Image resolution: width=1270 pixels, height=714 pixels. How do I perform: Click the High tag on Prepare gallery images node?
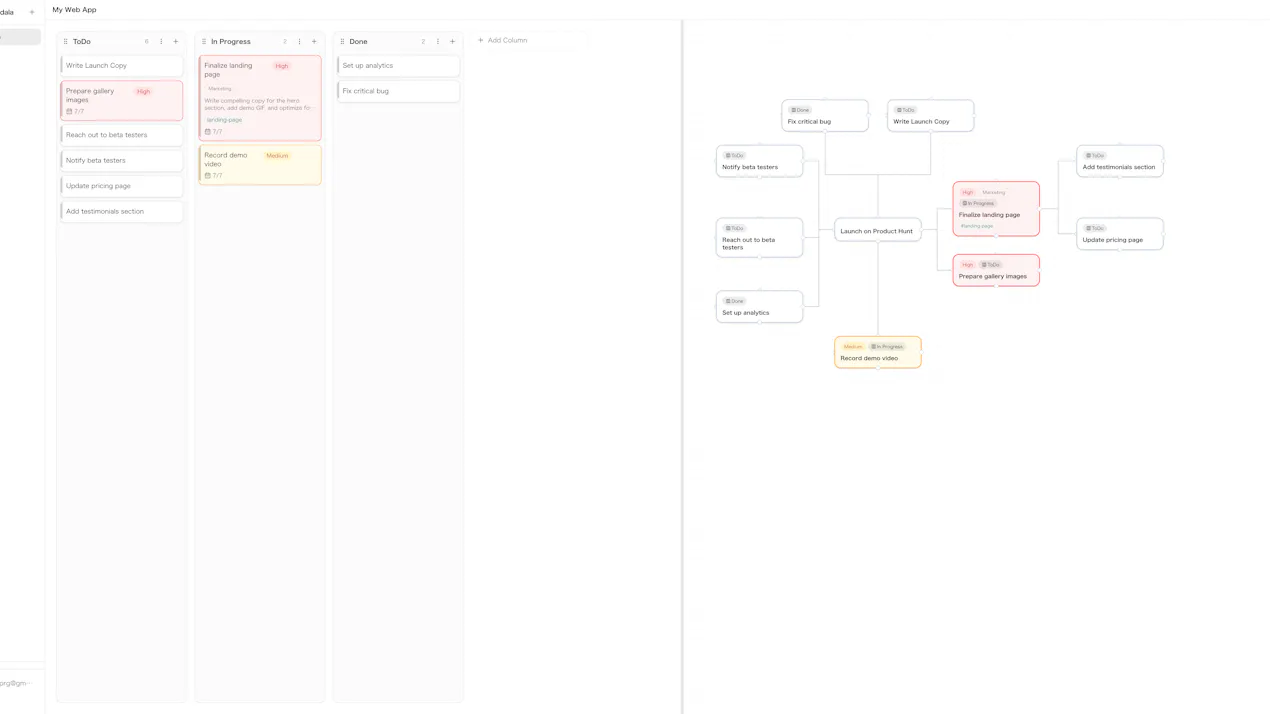(967, 265)
